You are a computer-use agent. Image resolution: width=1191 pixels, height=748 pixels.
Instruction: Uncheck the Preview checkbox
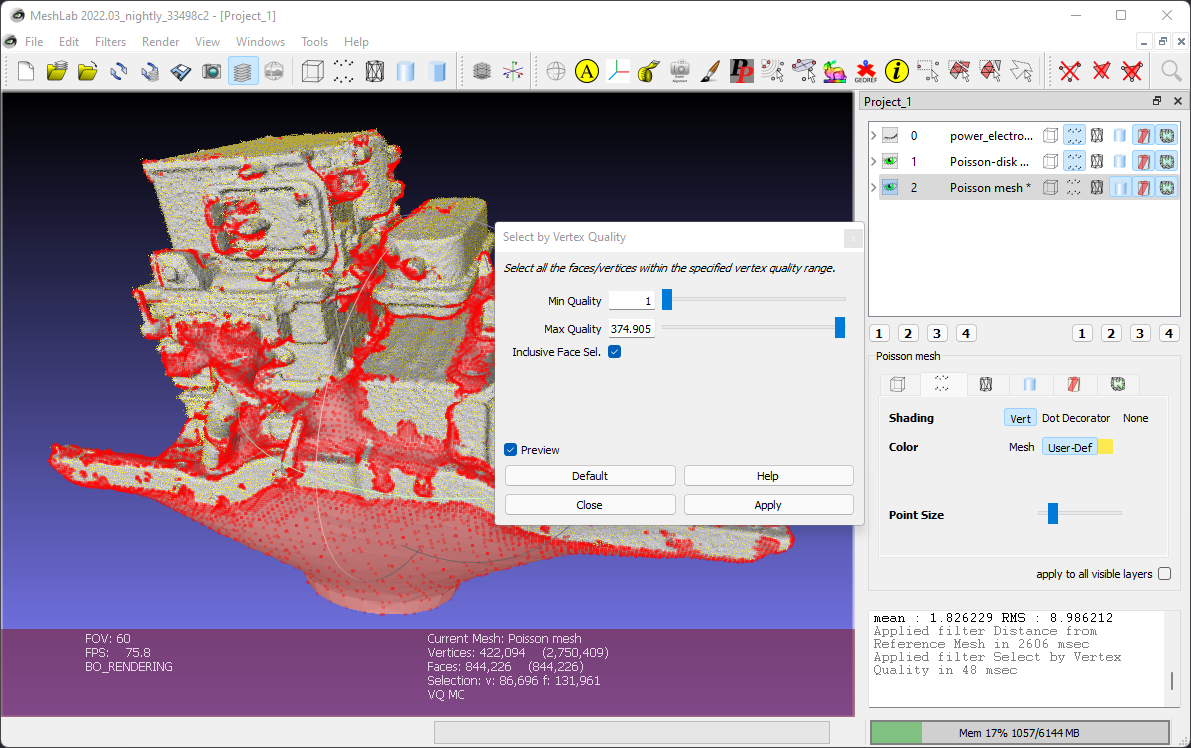(x=510, y=450)
